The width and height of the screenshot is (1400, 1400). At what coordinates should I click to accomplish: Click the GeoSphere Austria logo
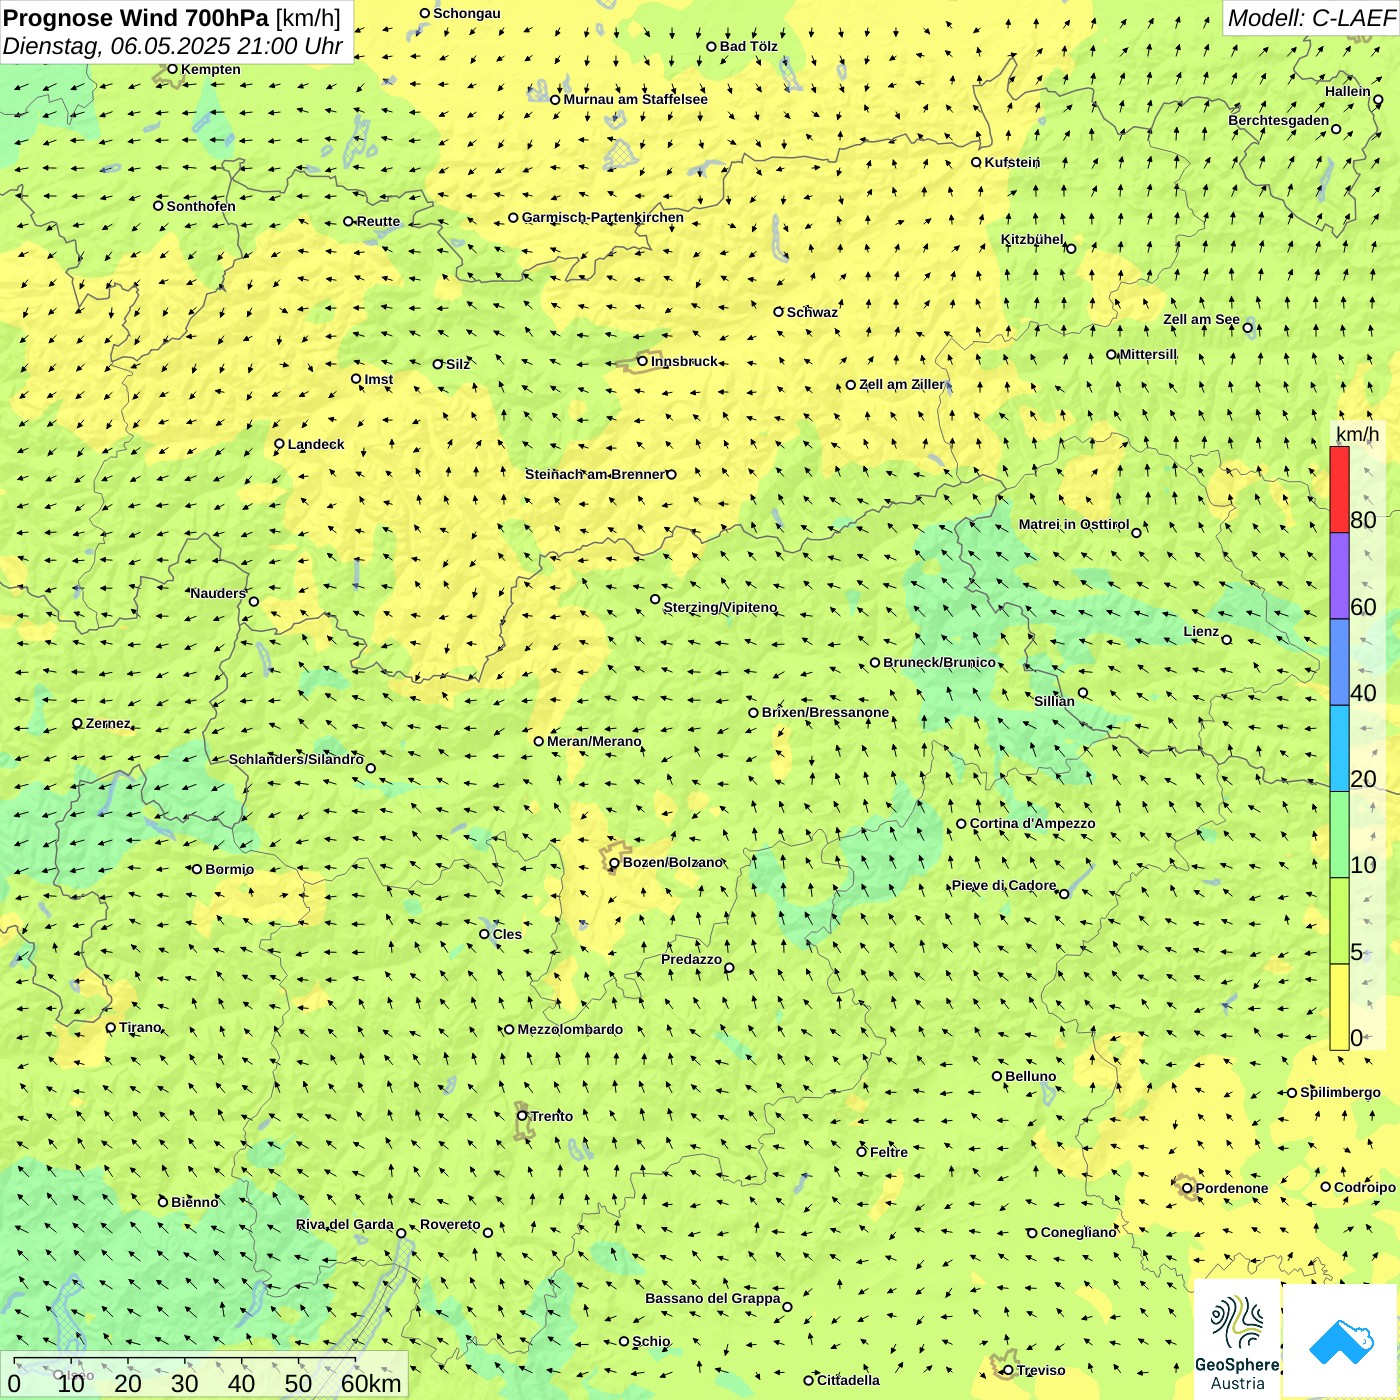[x=1237, y=1340]
